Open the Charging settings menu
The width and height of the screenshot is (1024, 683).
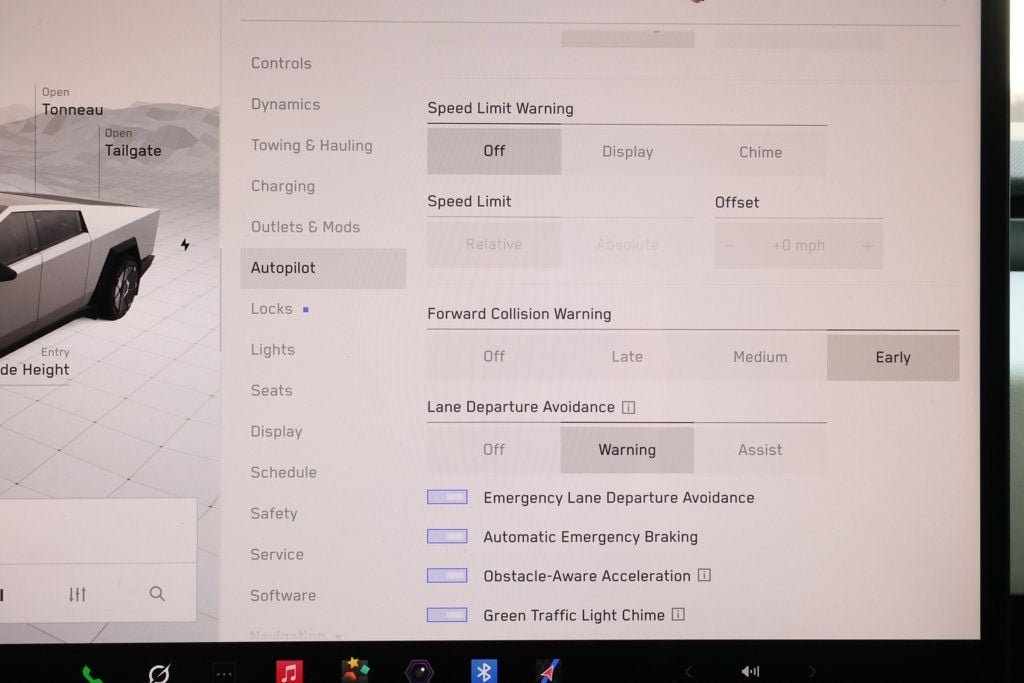pos(282,186)
